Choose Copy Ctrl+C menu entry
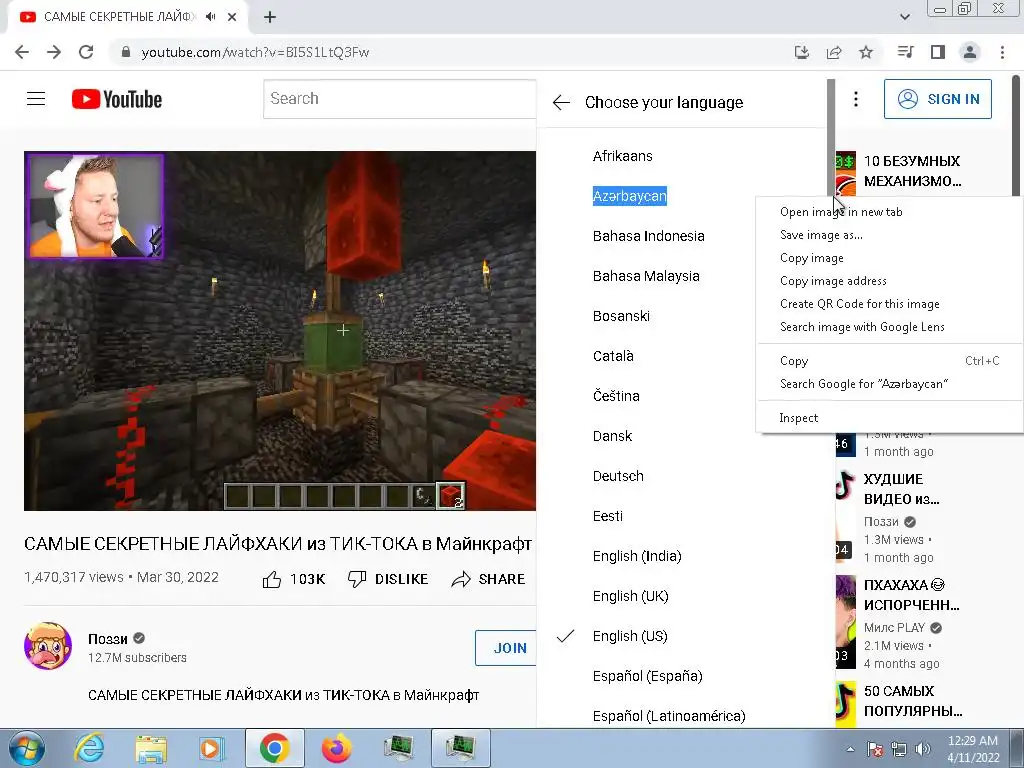The width and height of the screenshot is (1024, 768). tap(889, 360)
